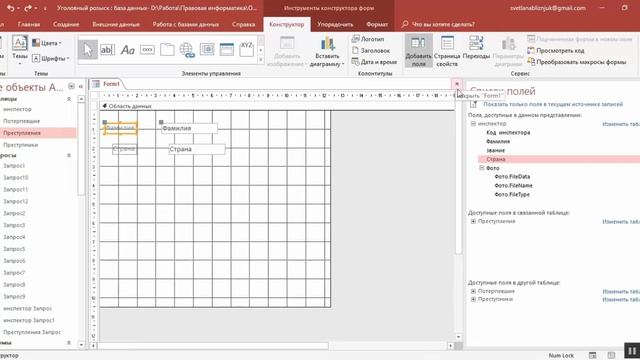Open the Создание (Create) ribbon tab

(x=66, y=24)
